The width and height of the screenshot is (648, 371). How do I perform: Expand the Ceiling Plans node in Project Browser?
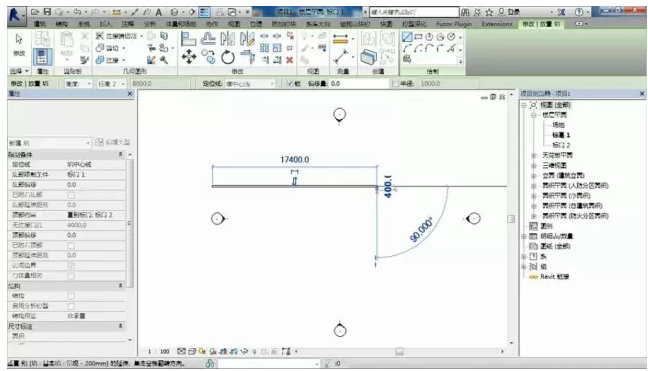(534, 155)
